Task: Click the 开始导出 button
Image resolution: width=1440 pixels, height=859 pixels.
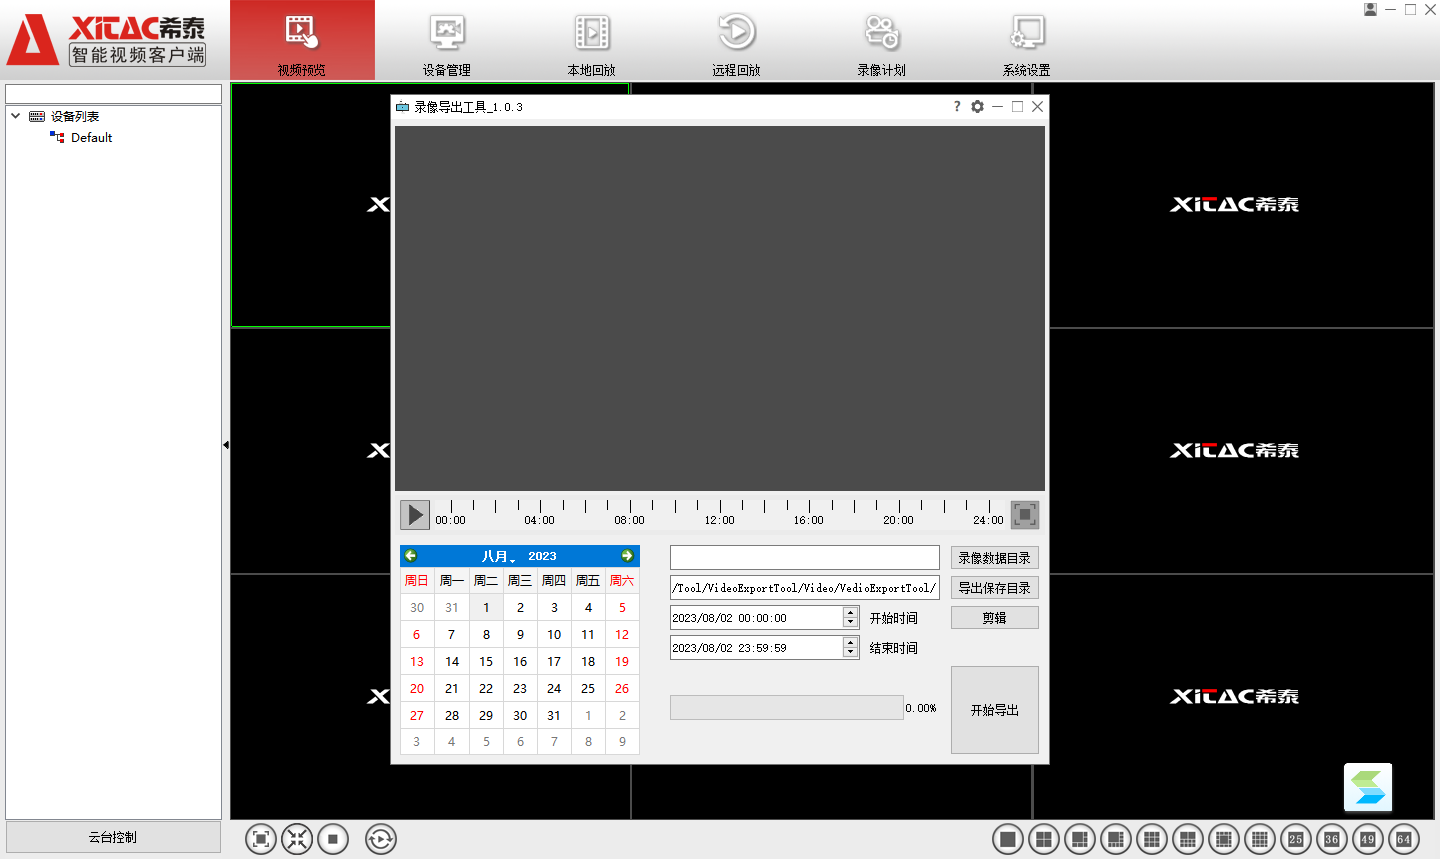Action: 994,710
